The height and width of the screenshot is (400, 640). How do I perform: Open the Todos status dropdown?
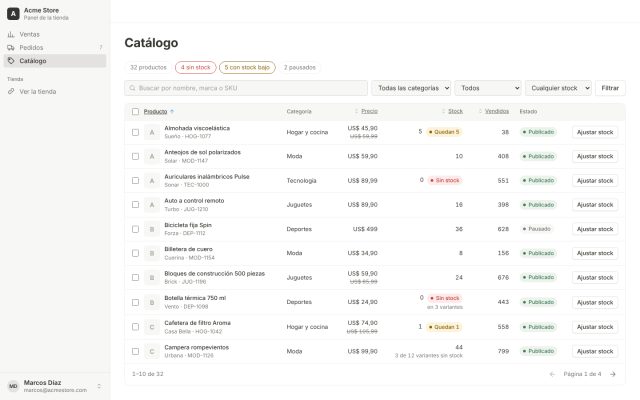488,88
